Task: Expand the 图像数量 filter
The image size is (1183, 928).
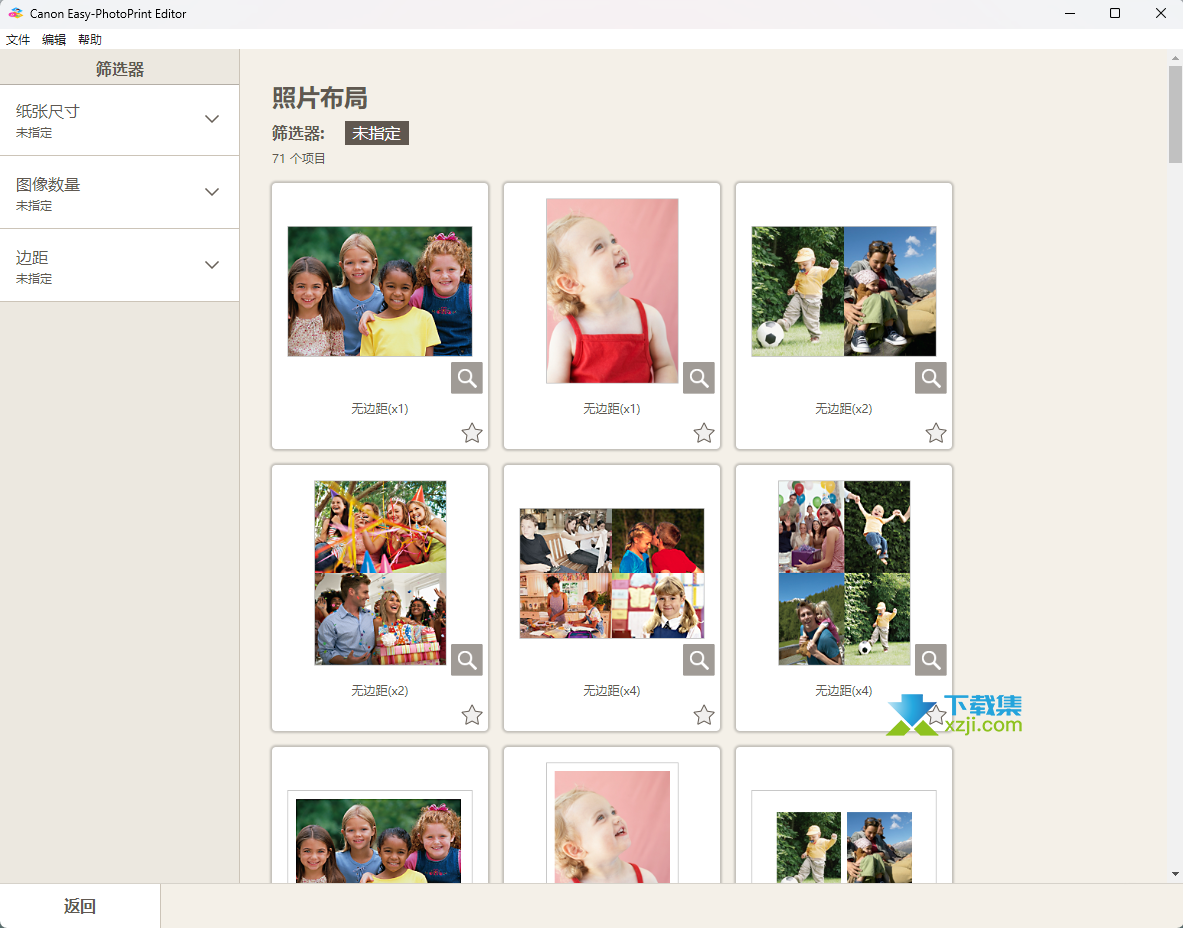Action: click(x=119, y=193)
